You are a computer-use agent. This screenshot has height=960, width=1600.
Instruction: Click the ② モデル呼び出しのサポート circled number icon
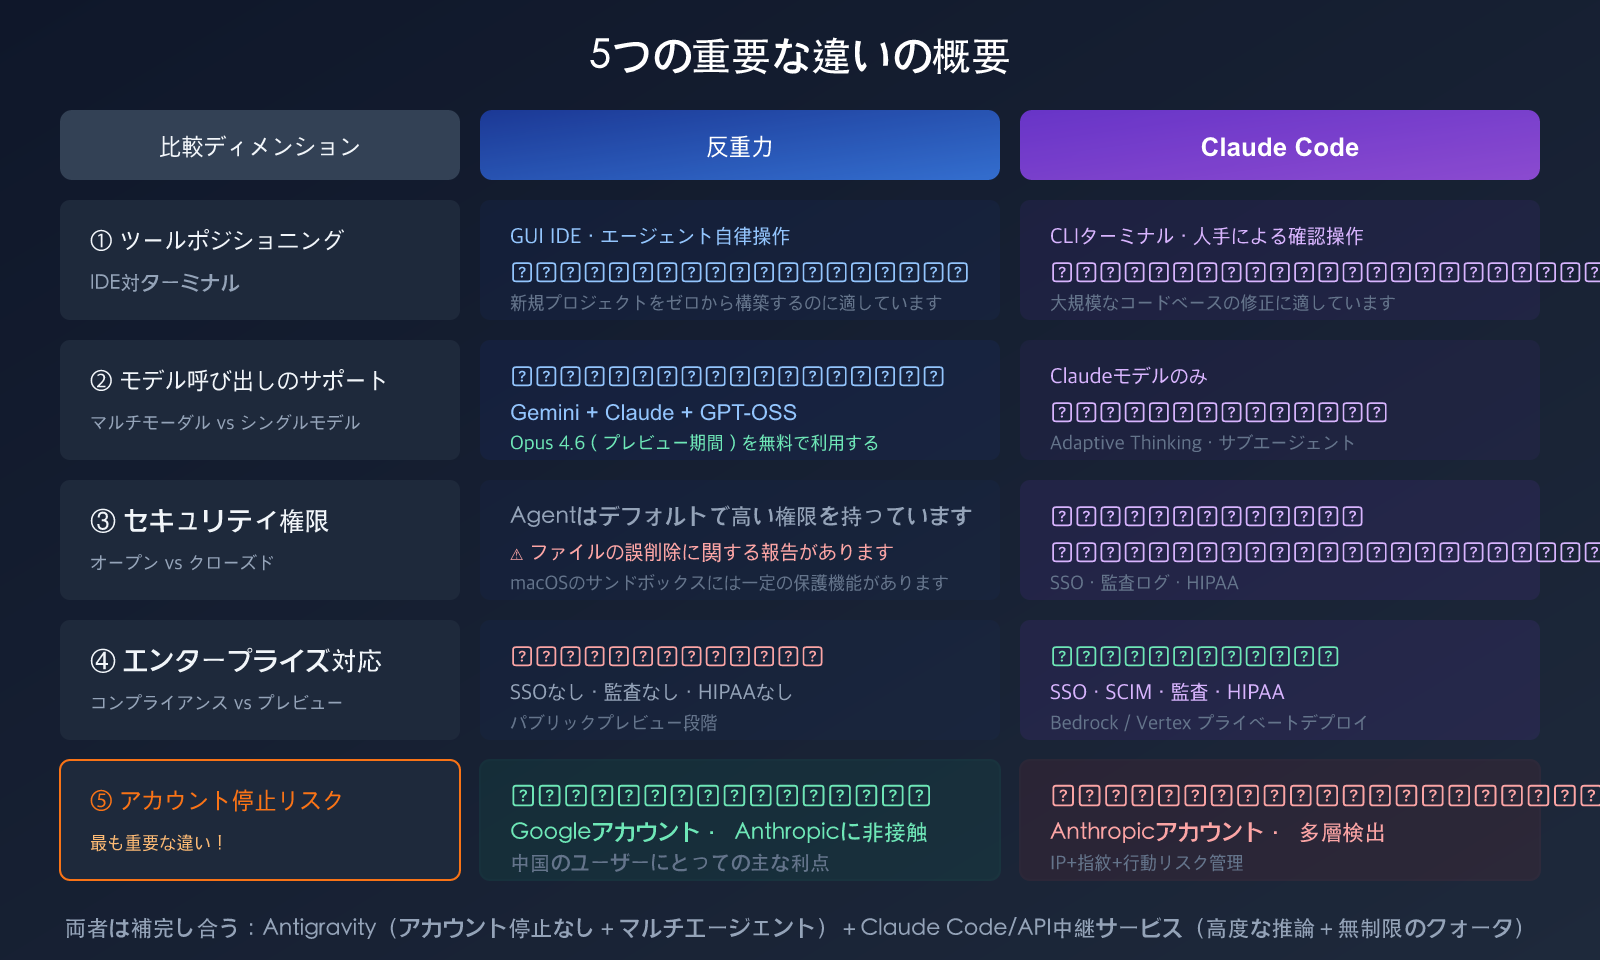tap(102, 379)
